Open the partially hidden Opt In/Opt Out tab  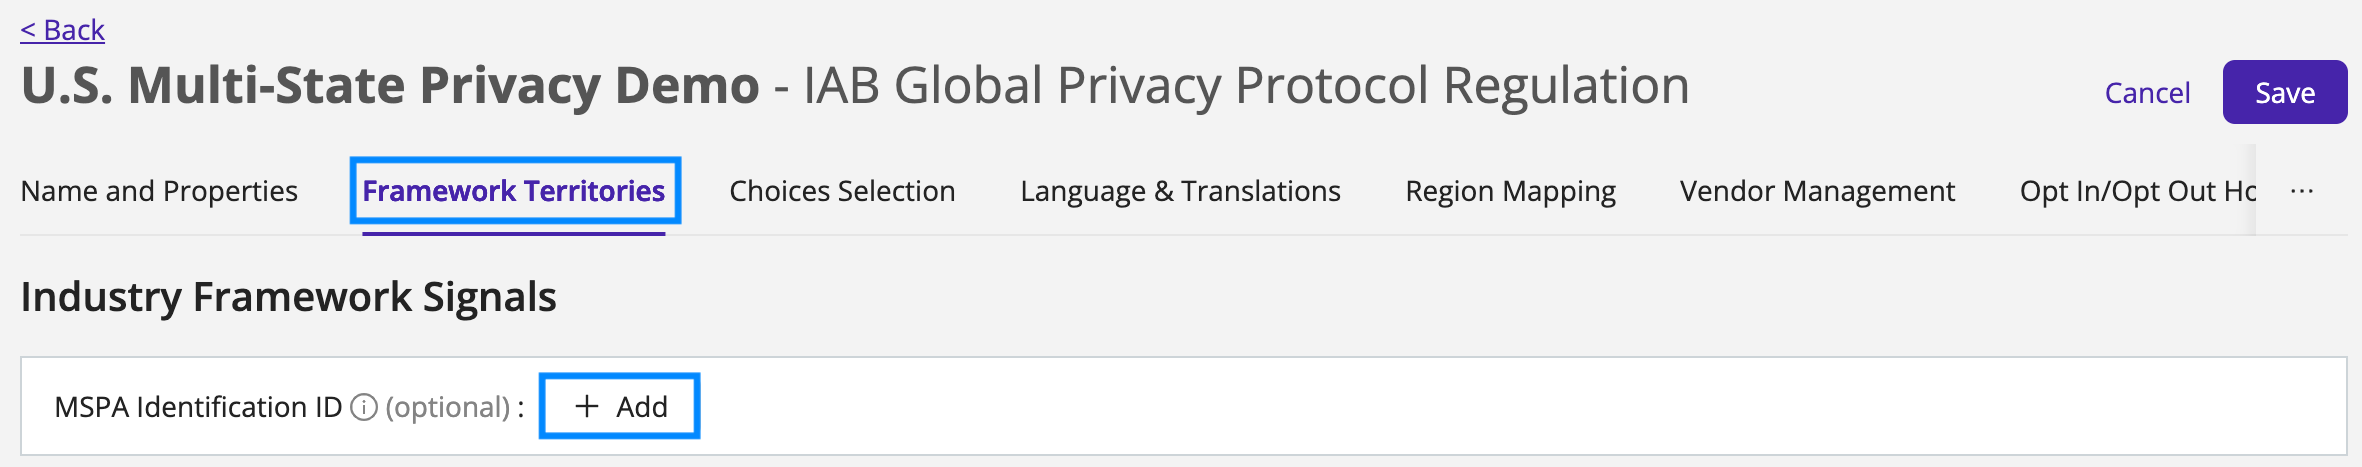tap(2137, 190)
